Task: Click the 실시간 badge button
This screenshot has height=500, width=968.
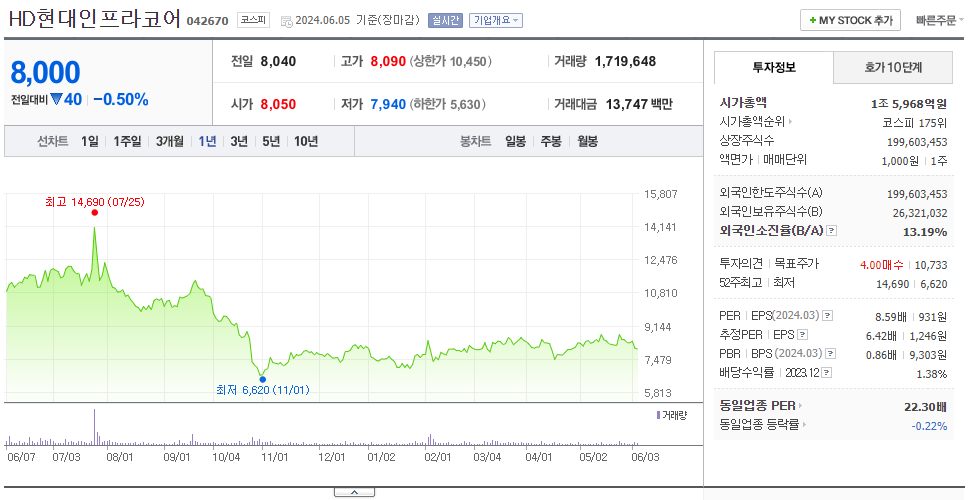Action: 444,20
